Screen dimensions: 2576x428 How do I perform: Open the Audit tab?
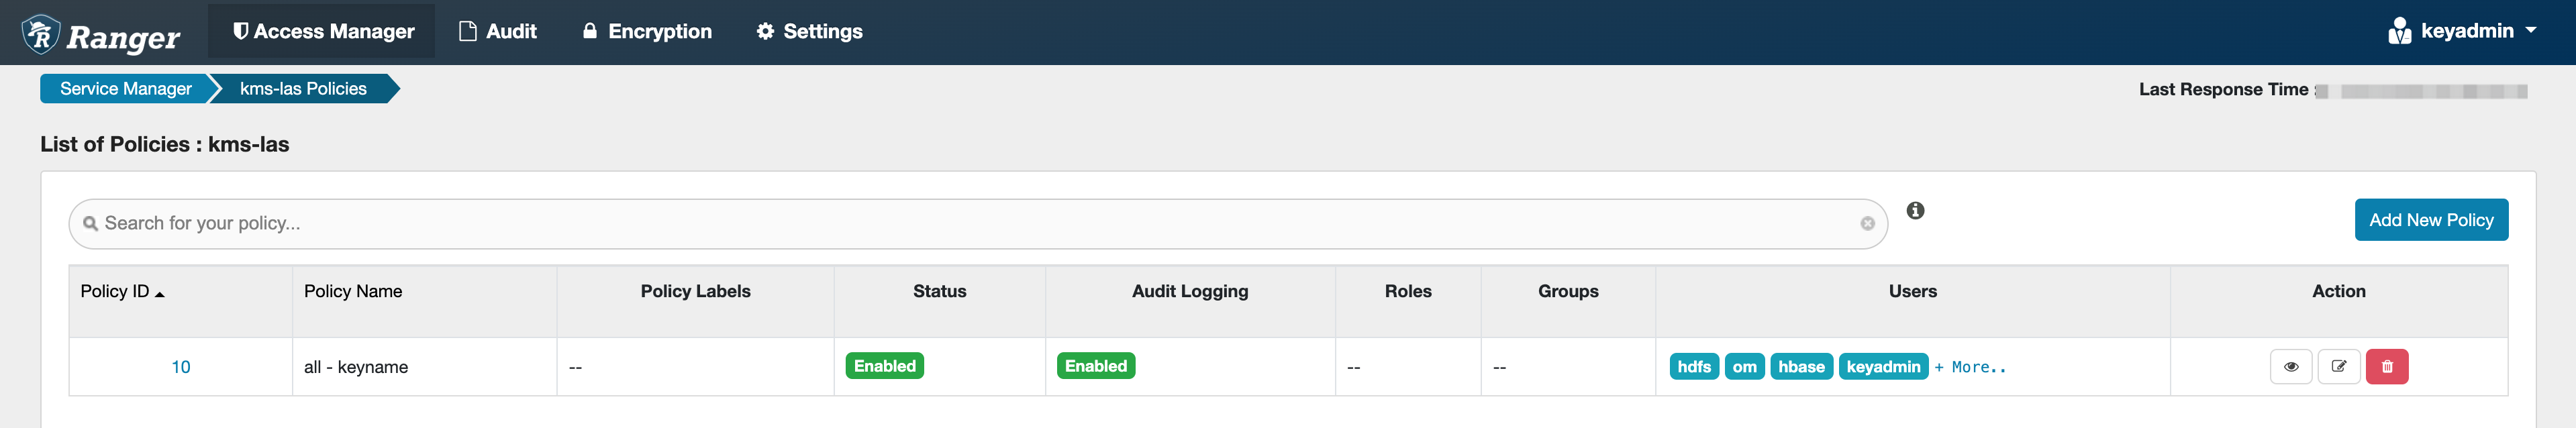(x=497, y=31)
